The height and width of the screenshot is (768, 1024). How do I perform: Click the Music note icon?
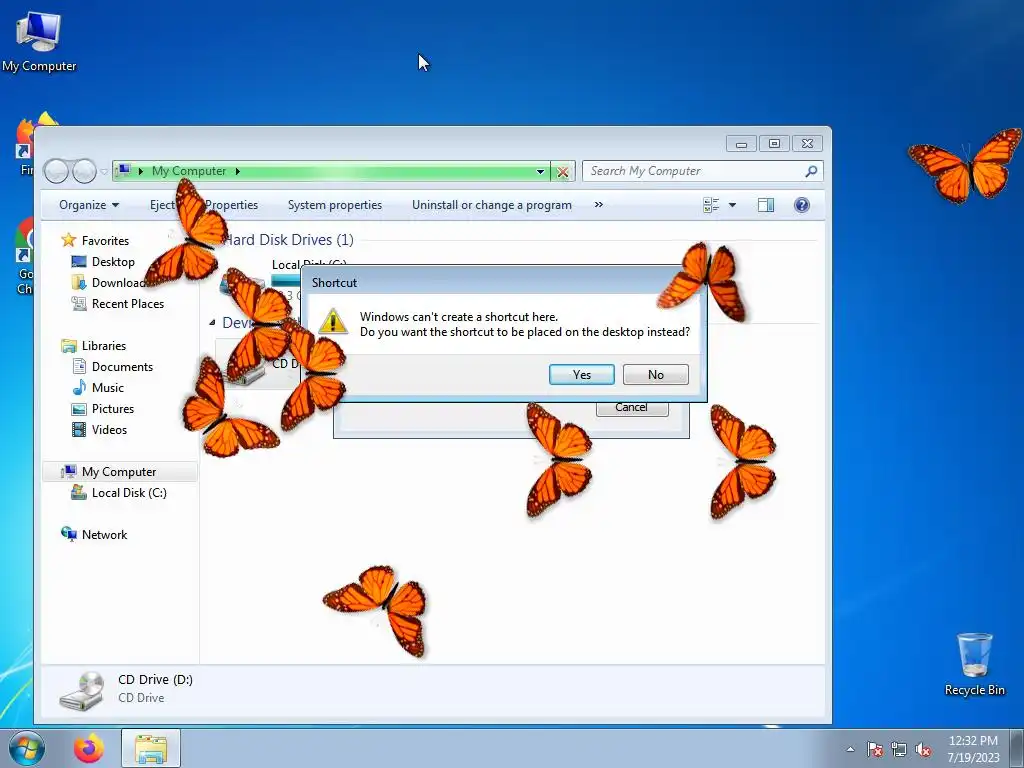(x=78, y=387)
